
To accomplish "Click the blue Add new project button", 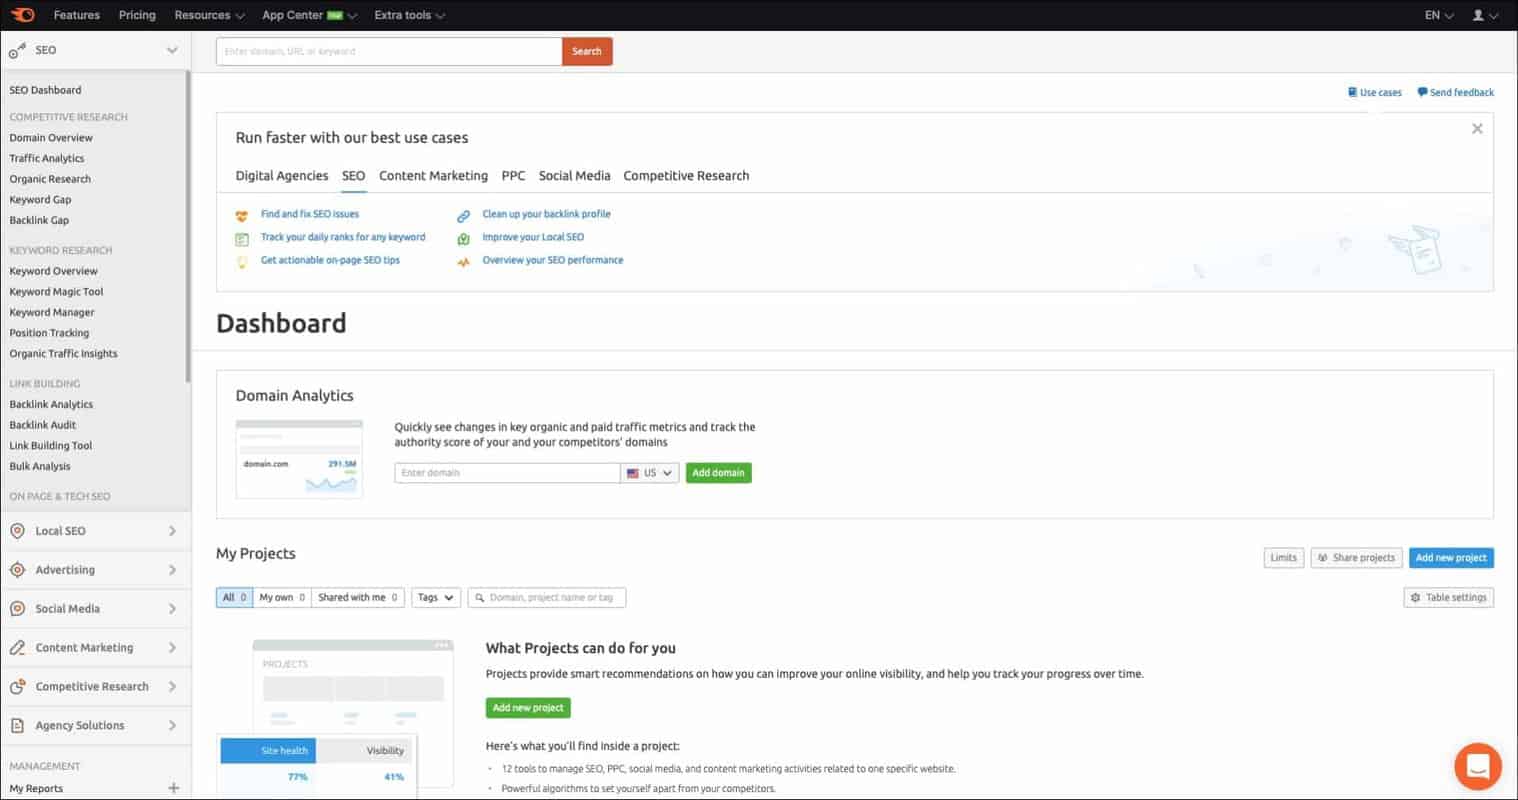I will point(1451,558).
